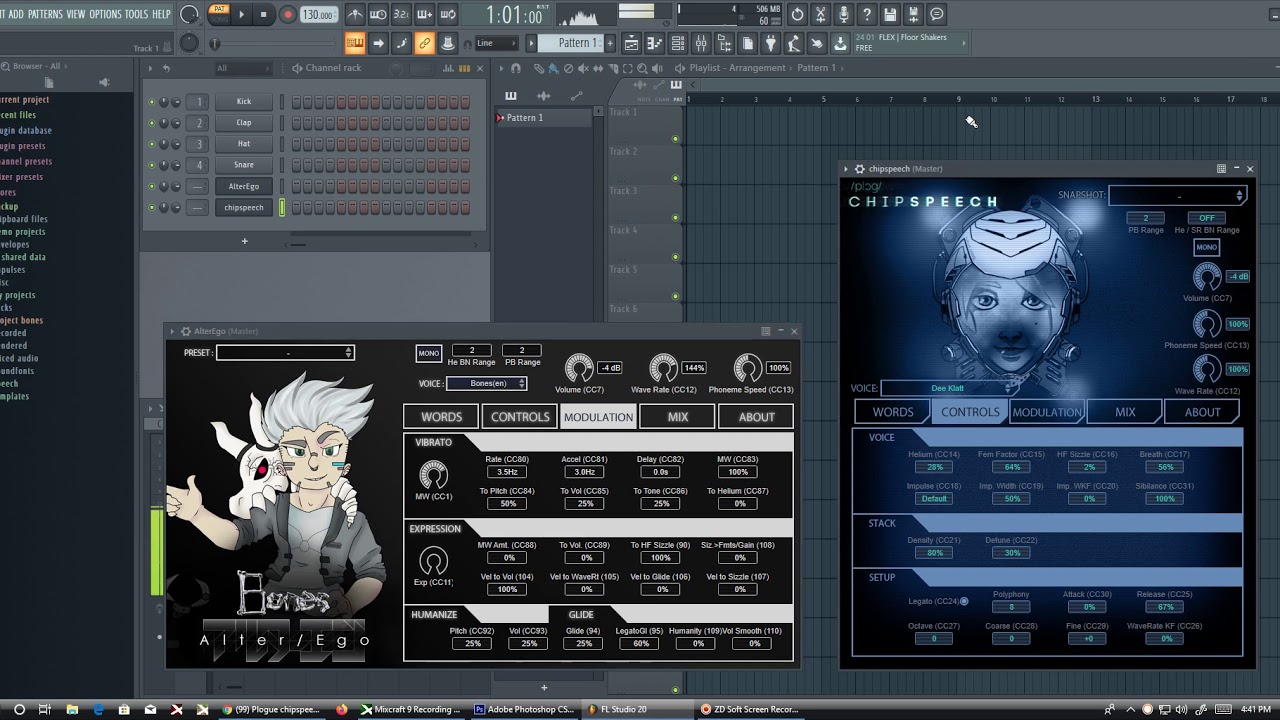
Task: Mute the Clap channel green light
Action: tap(152, 123)
